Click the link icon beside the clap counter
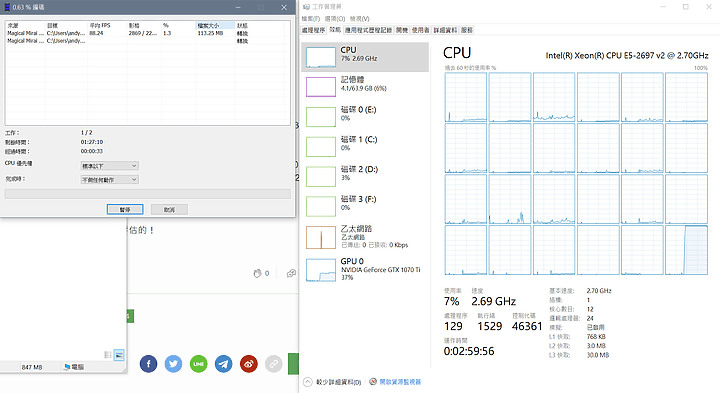The width and height of the screenshot is (720, 393). [291, 274]
